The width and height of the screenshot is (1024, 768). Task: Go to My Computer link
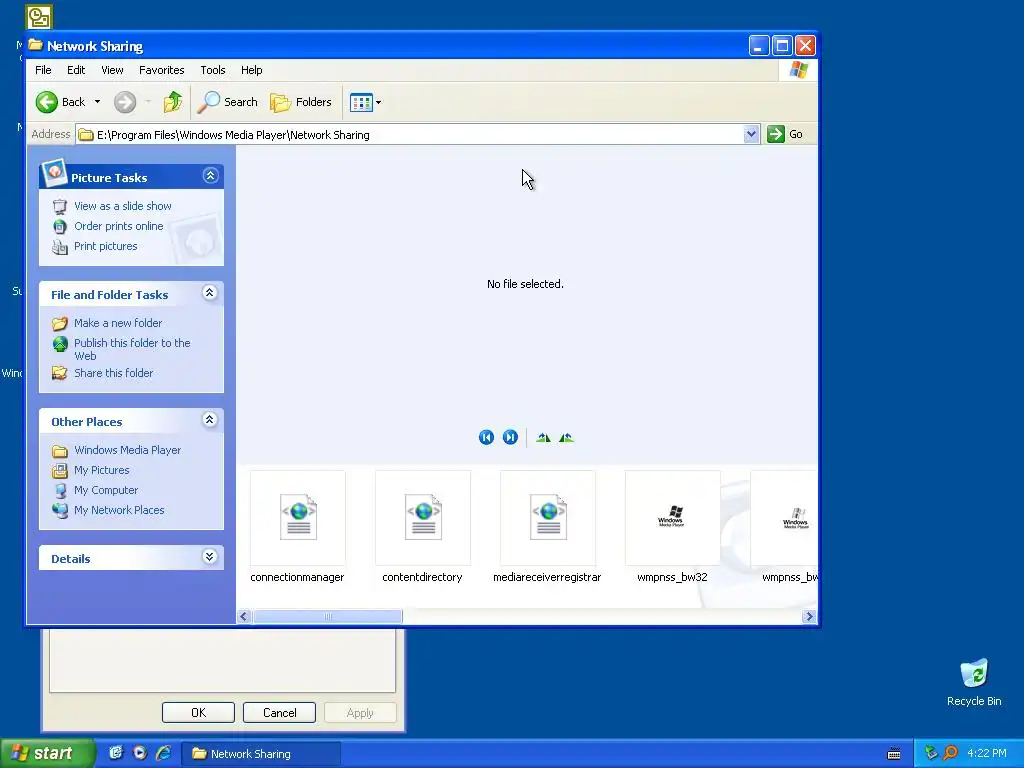point(106,490)
